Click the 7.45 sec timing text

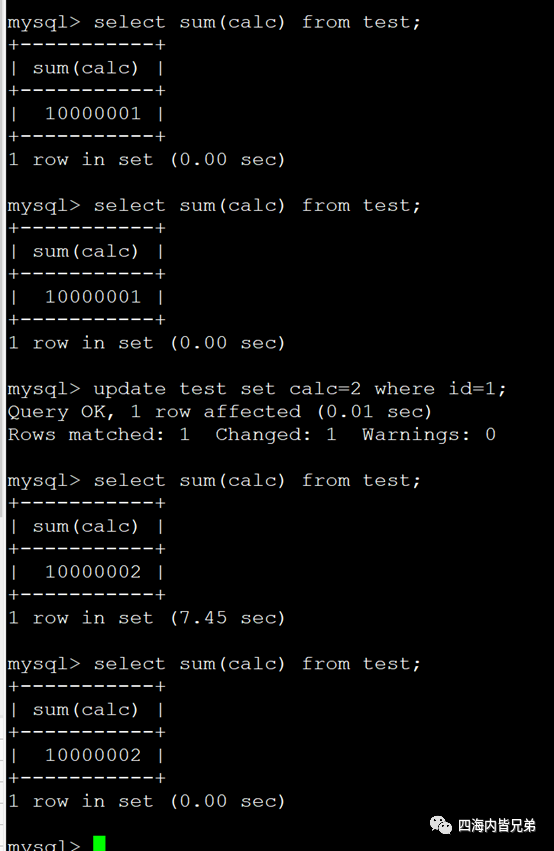click(227, 618)
